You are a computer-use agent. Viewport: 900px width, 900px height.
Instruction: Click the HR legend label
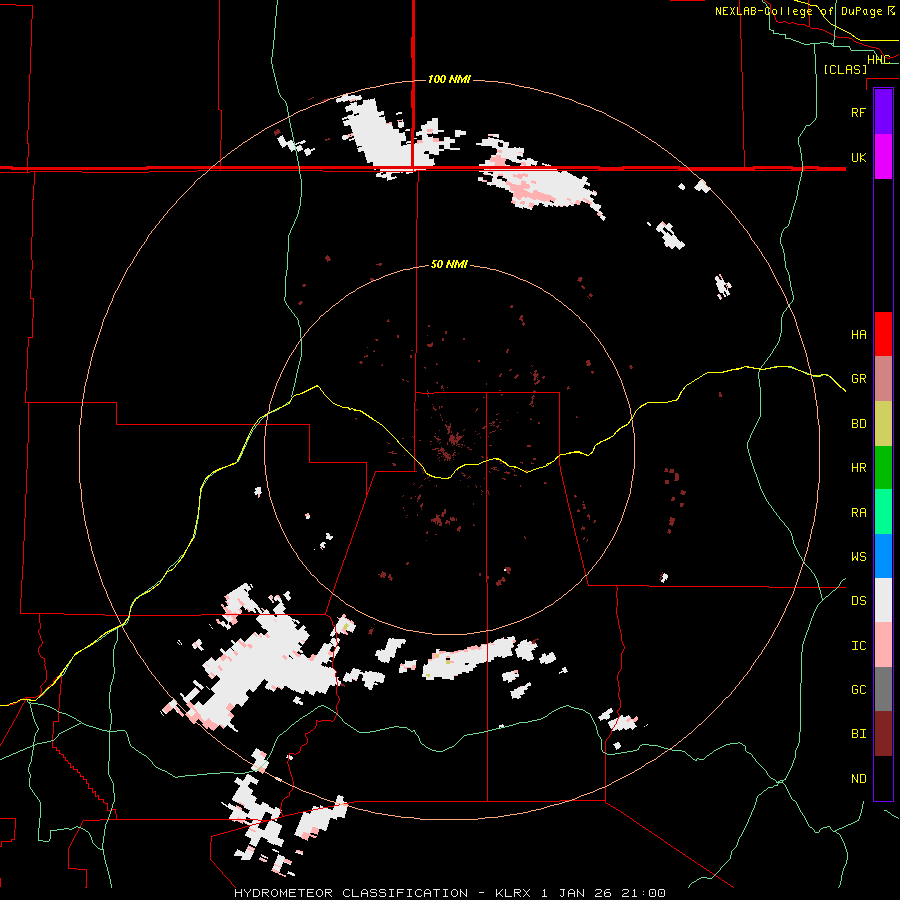tap(858, 468)
